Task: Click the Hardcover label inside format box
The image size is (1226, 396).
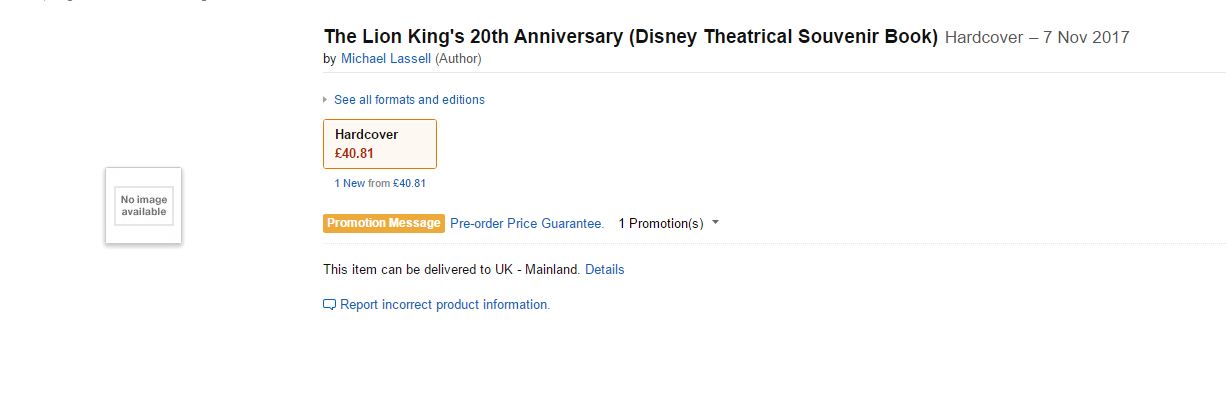Action: [x=366, y=135]
